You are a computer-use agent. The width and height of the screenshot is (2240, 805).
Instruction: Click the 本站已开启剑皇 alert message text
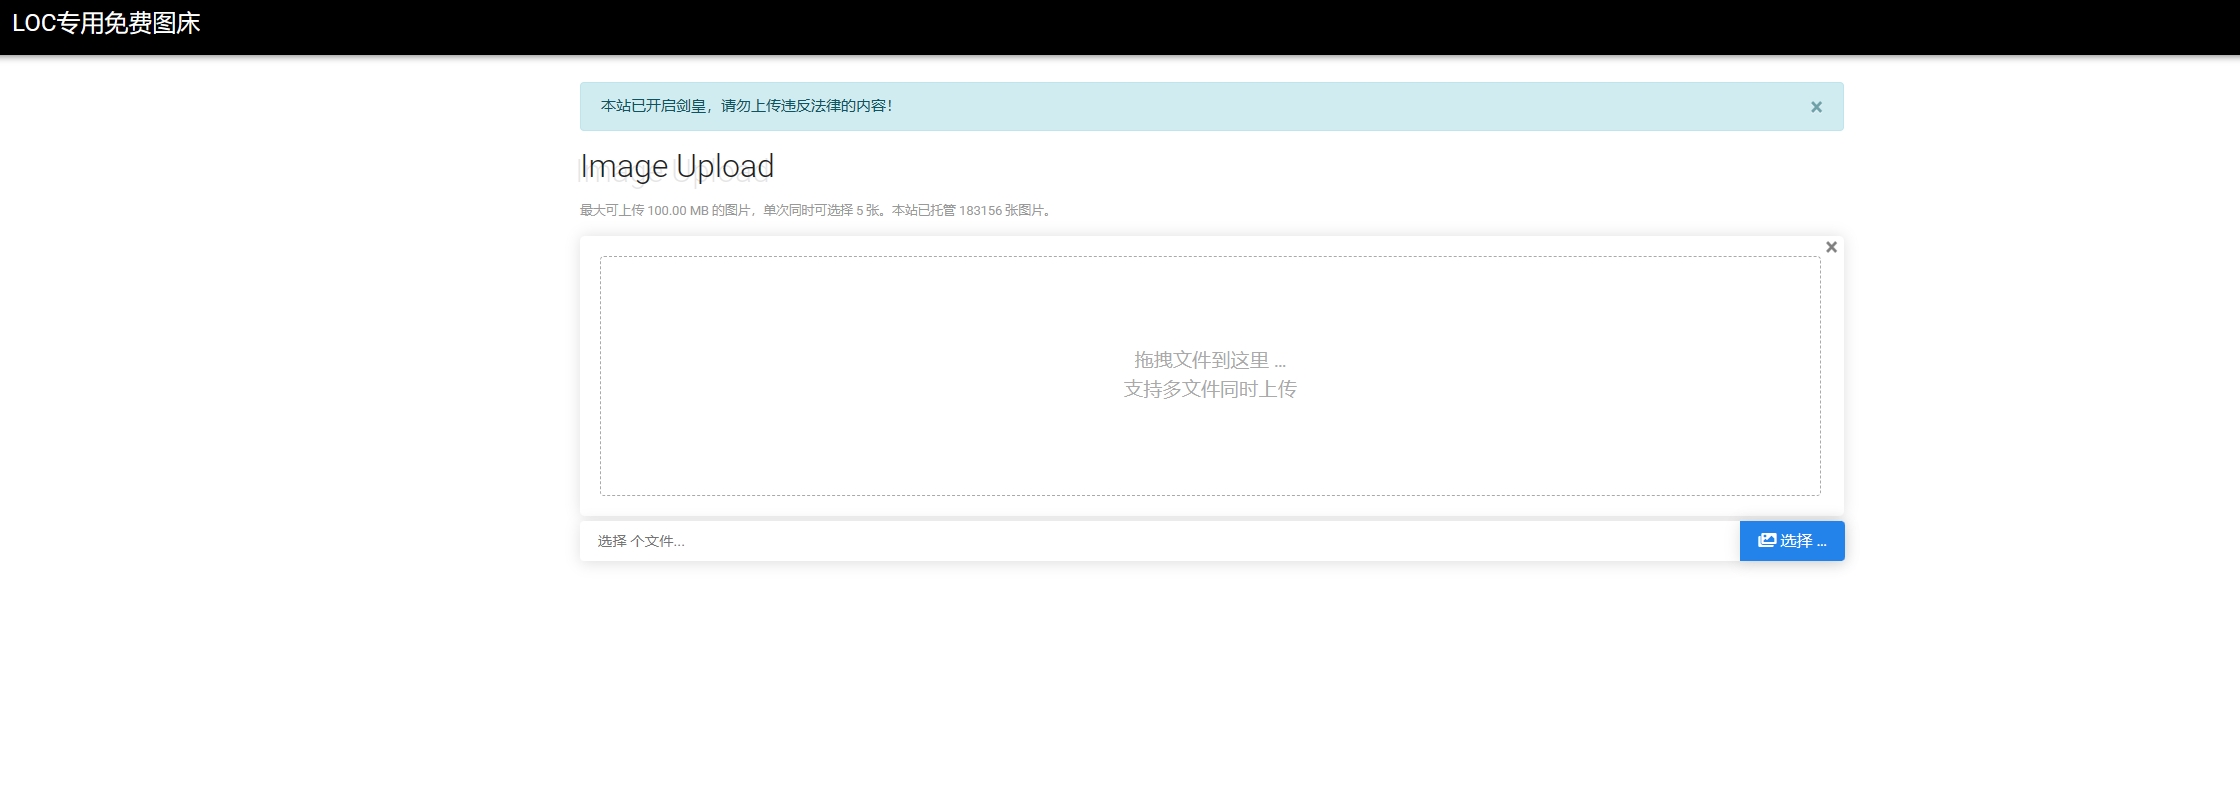tap(654, 106)
